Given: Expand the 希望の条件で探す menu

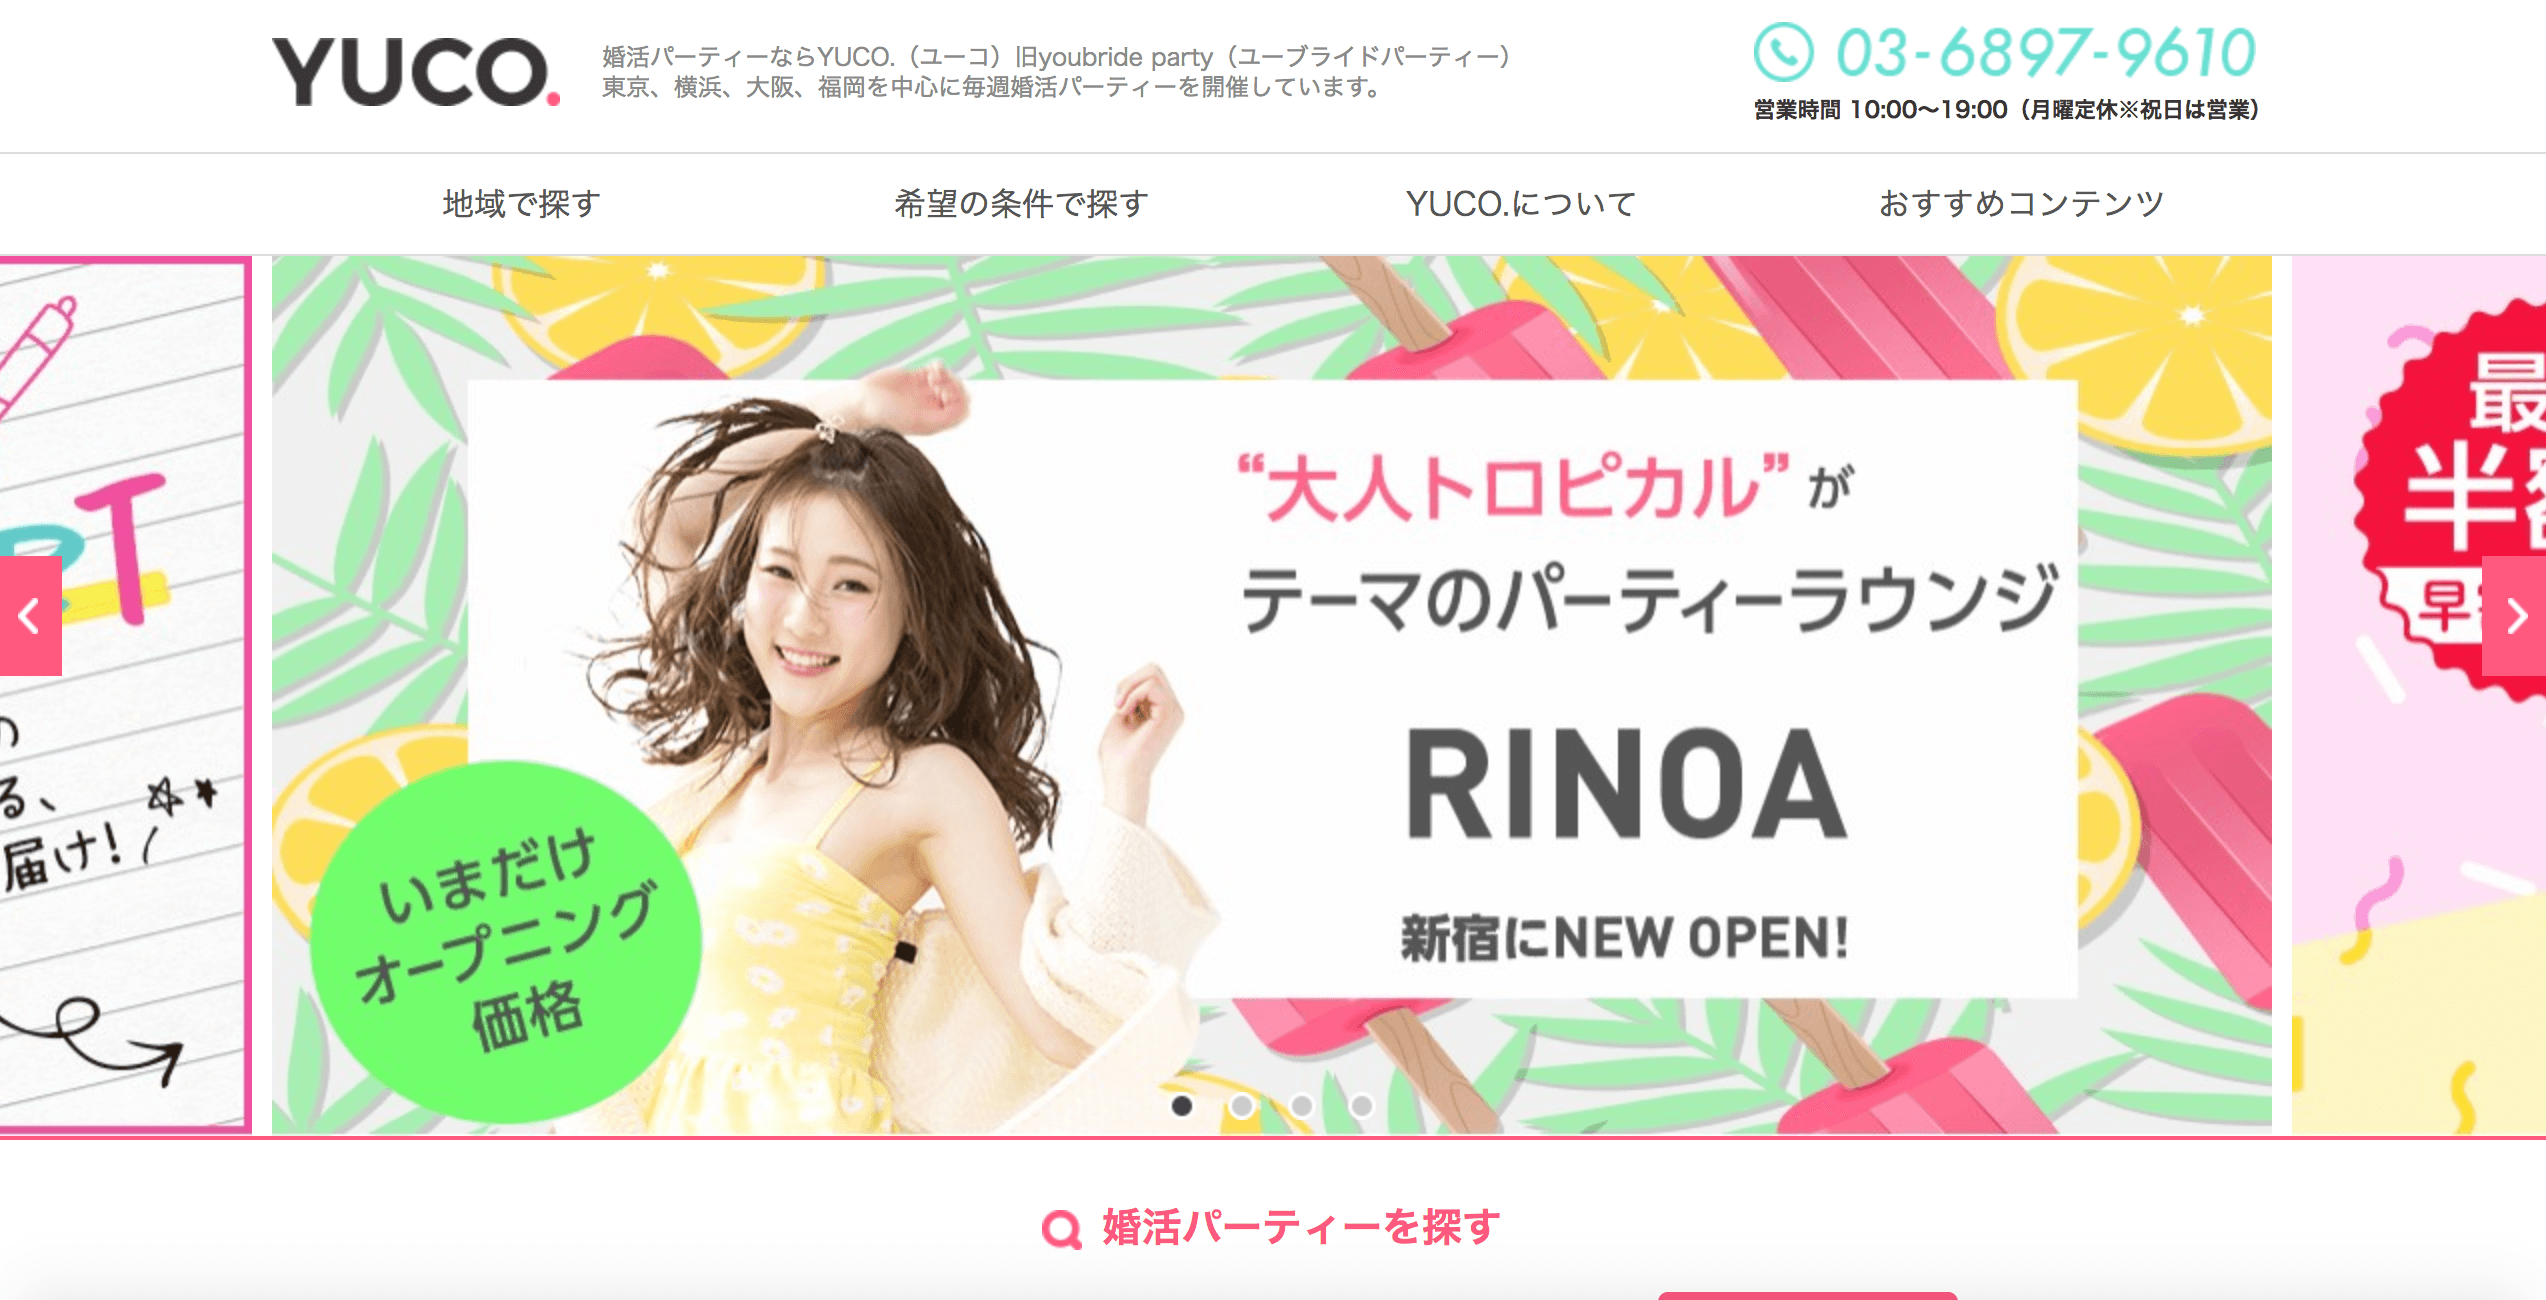Looking at the screenshot, I should click(1021, 204).
